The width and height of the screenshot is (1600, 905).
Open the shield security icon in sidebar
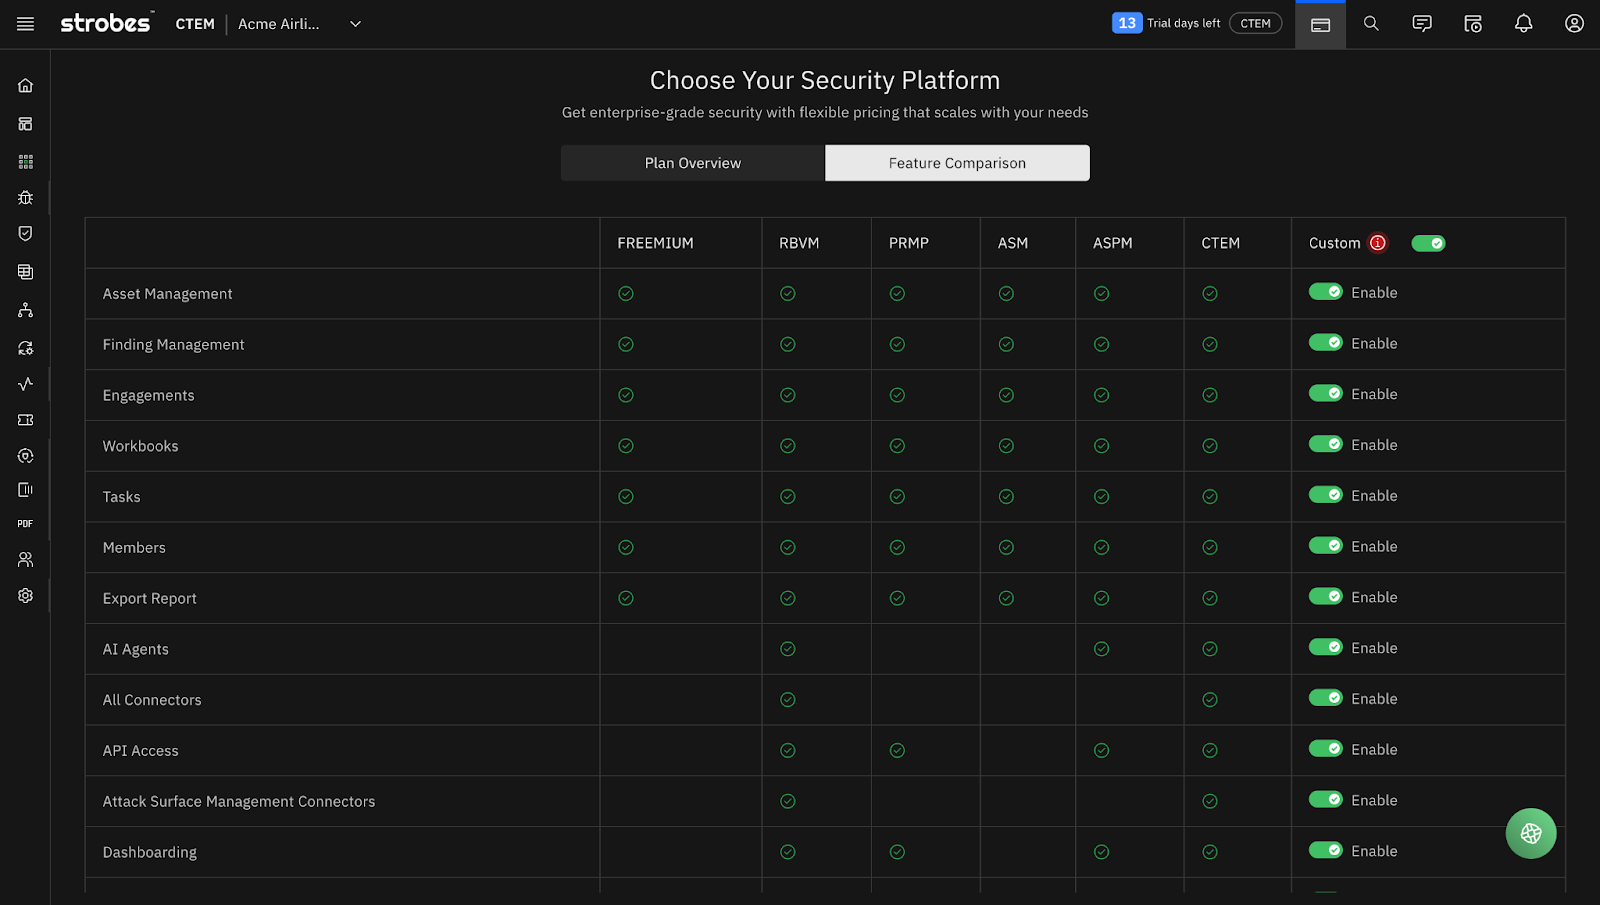tap(25, 233)
